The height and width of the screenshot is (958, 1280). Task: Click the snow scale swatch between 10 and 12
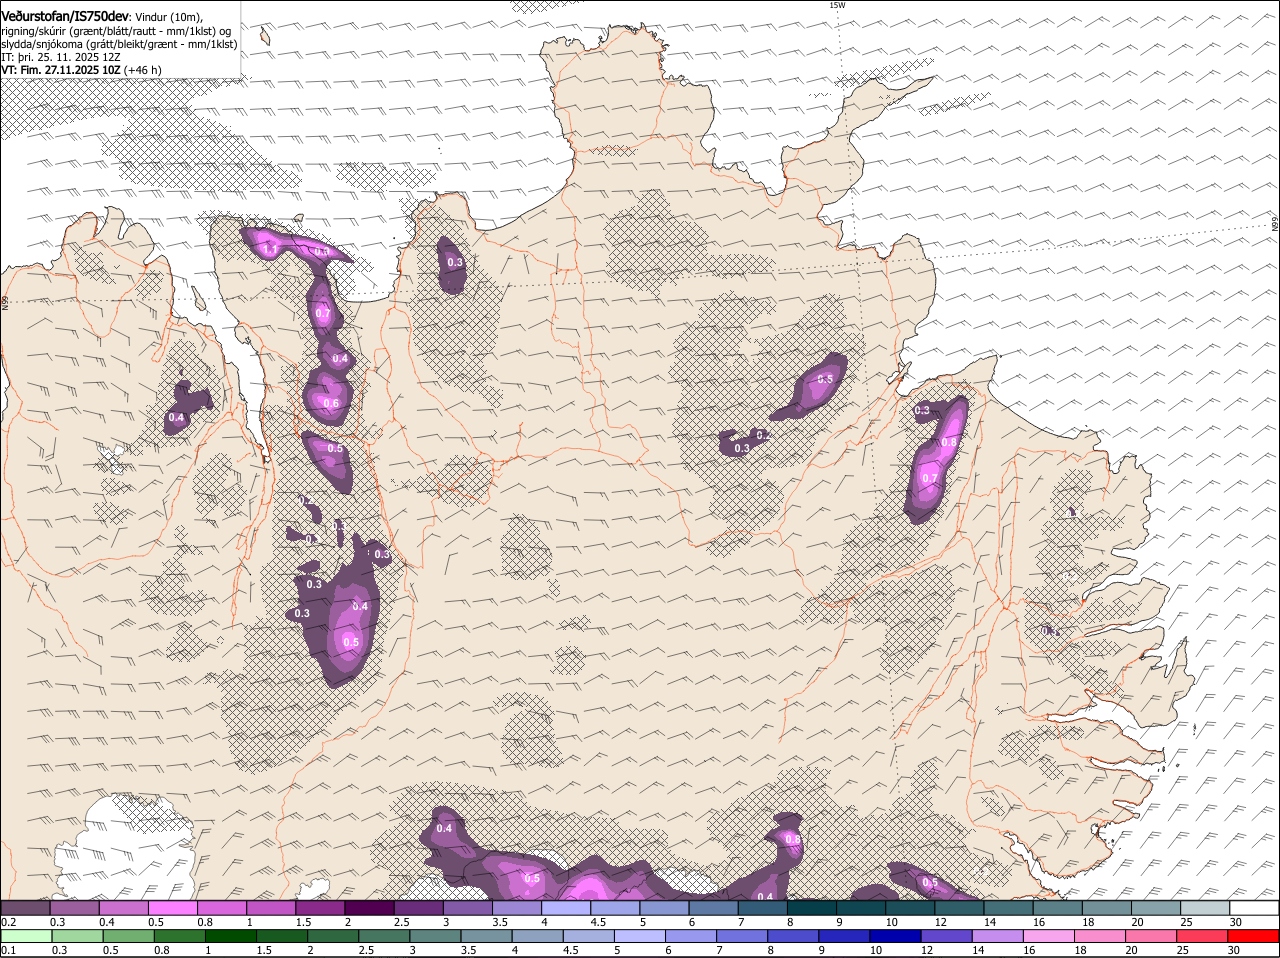(x=910, y=908)
